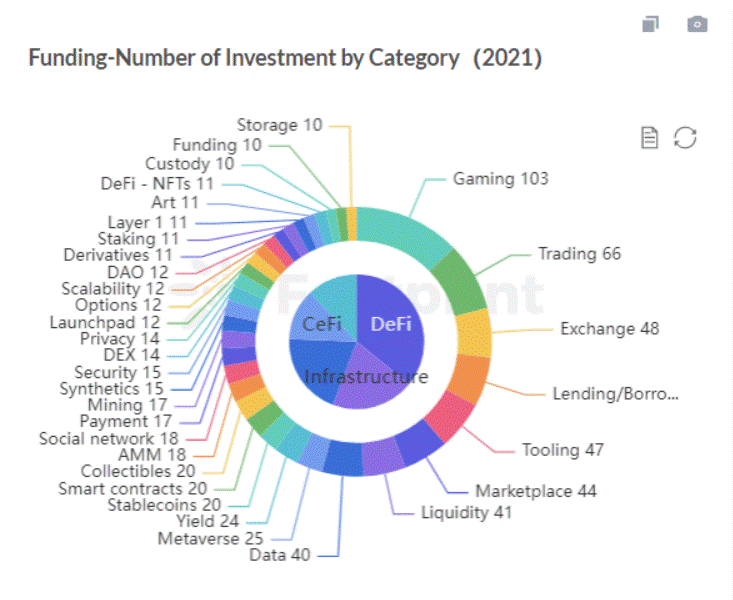The width and height of the screenshot is (733, 600).
Task: Click the copy/duplicate chart icon
Action: pyautogui.click(x=651, y=24)
